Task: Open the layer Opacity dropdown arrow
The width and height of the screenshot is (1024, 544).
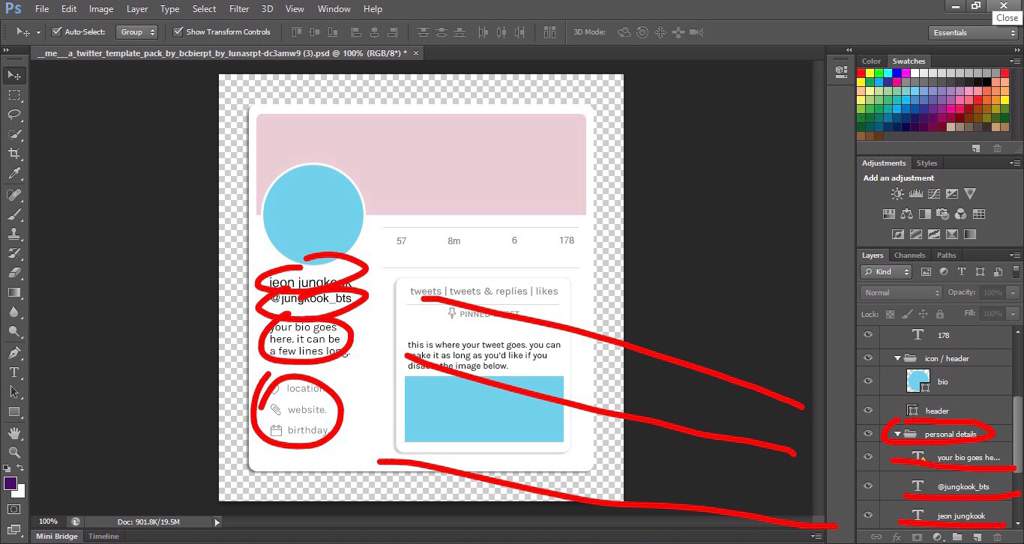Action: coord(1014,293)
